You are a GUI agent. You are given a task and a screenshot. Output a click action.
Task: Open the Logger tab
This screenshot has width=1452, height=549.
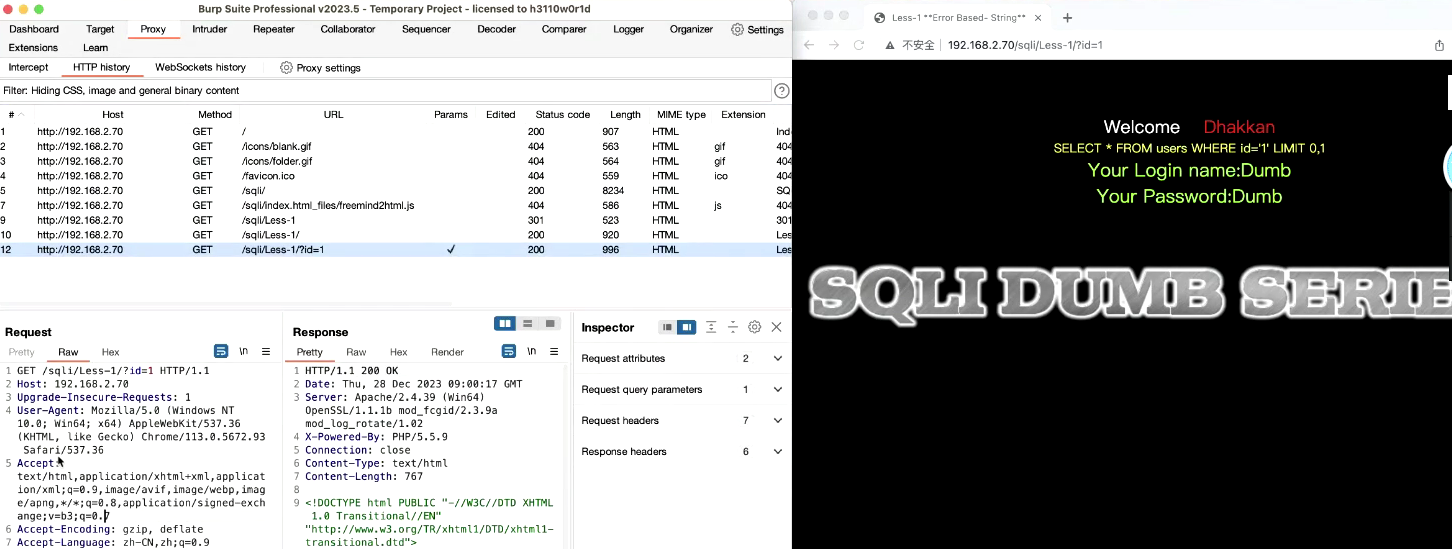click(629, 29)
